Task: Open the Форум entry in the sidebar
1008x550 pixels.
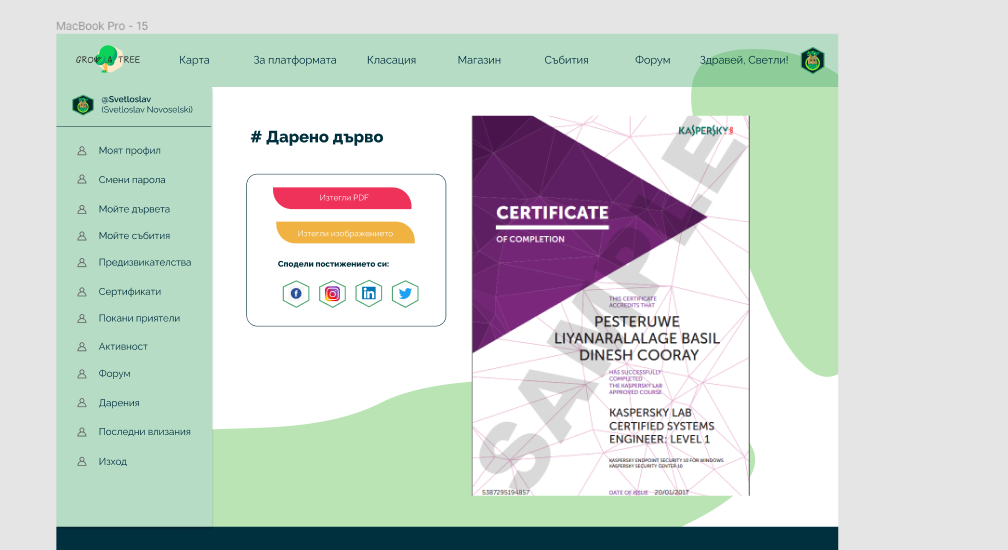Action: coord(114,373)
